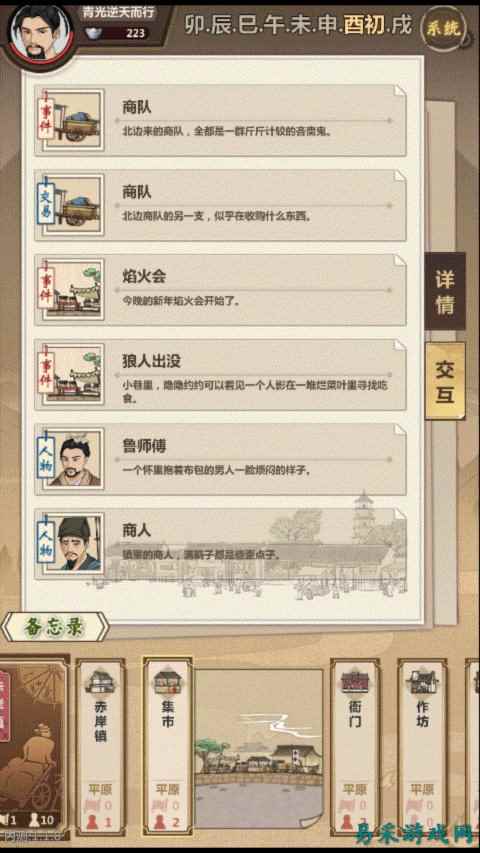Screen dimensions: 480x853
Task: Open the rickshaw traveler card
Action: click(x=34, y=744)
